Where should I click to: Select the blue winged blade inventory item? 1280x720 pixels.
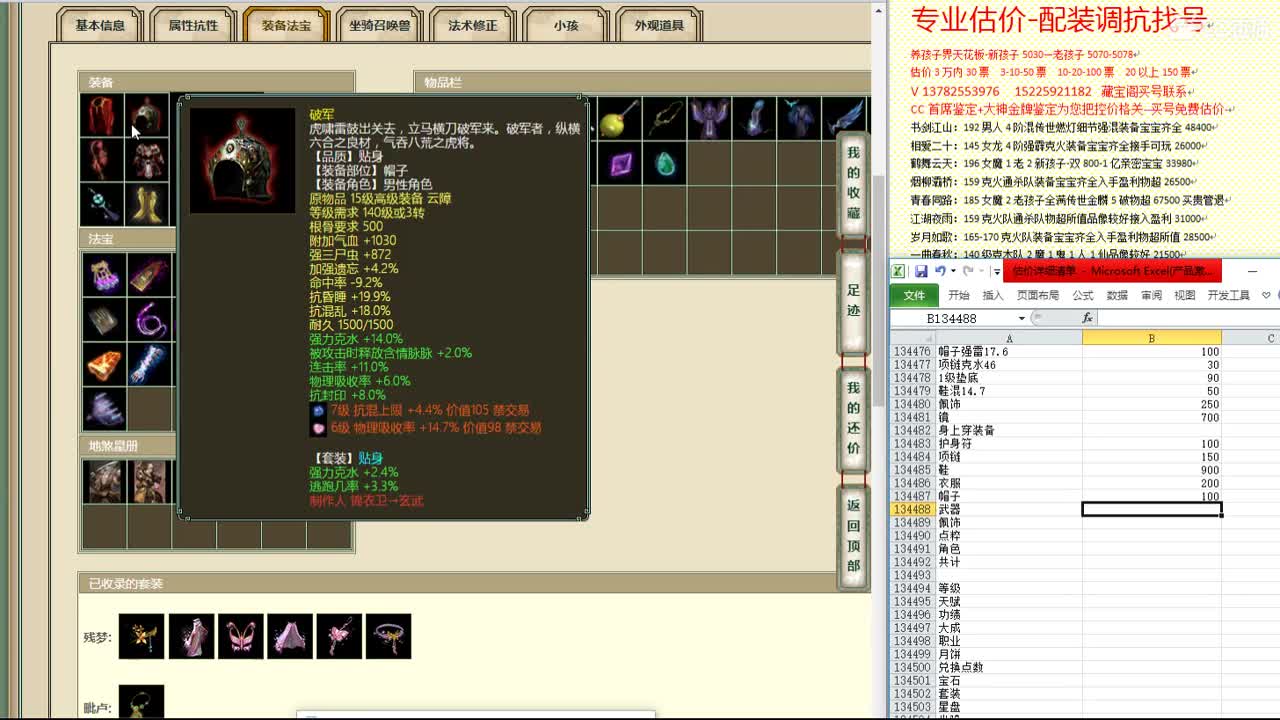tap(845, 118)
